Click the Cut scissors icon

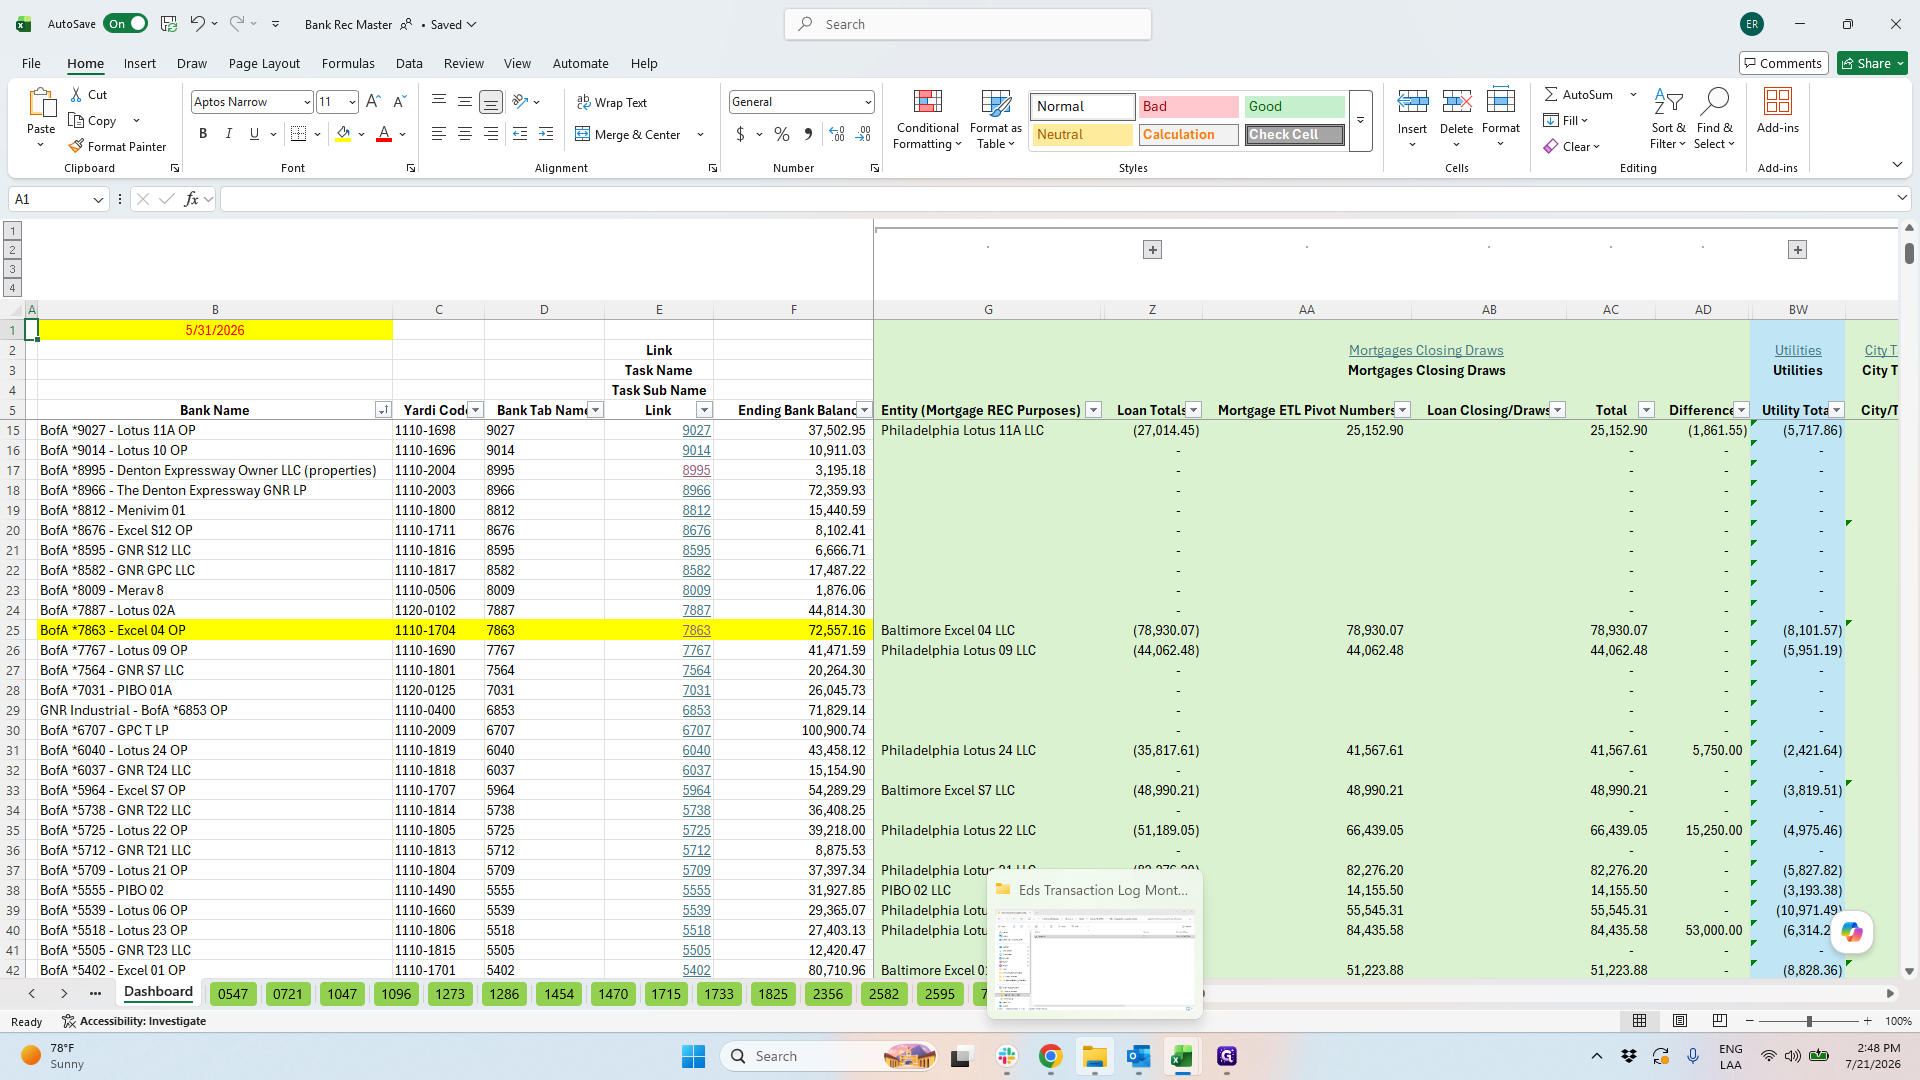point(77,95)
